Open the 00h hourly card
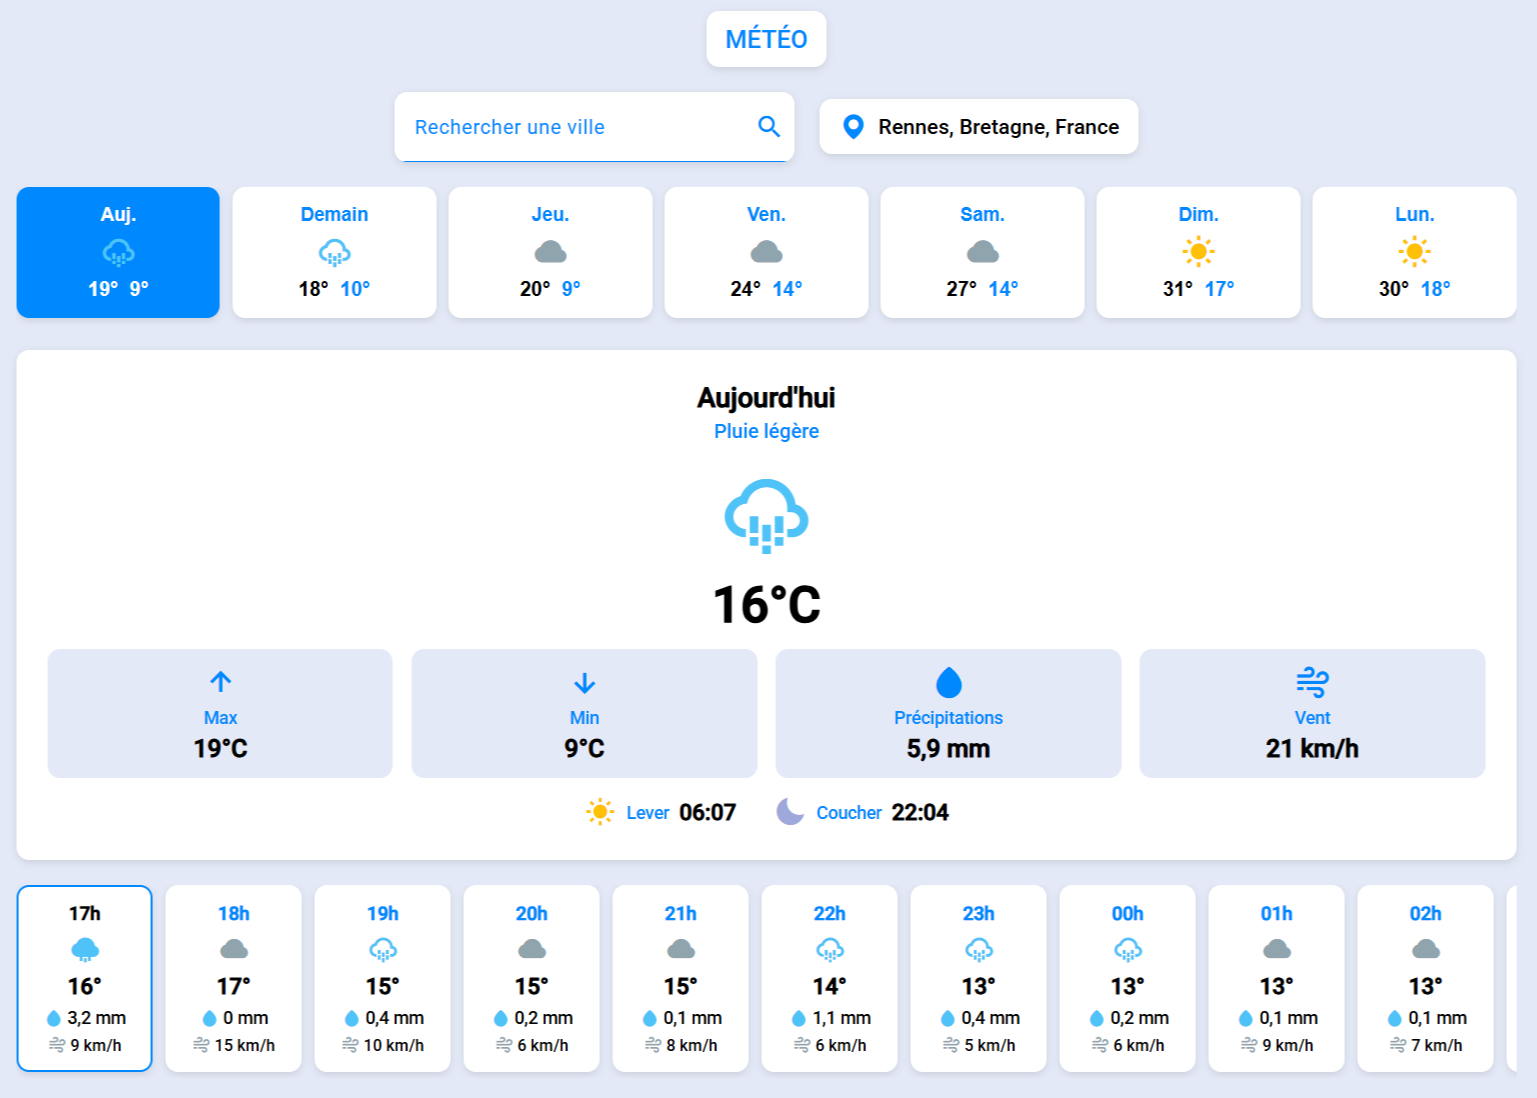Viewport: 1537px width, 1098px height. [1128, 978]
